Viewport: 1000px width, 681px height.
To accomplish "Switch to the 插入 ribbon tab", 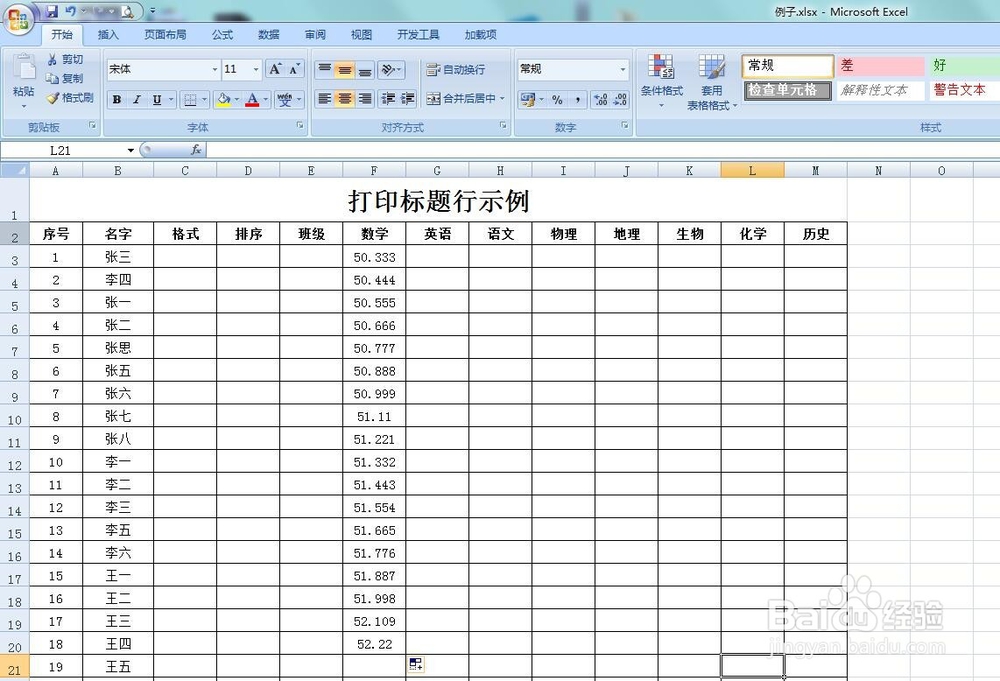I will tap(108, 34).
